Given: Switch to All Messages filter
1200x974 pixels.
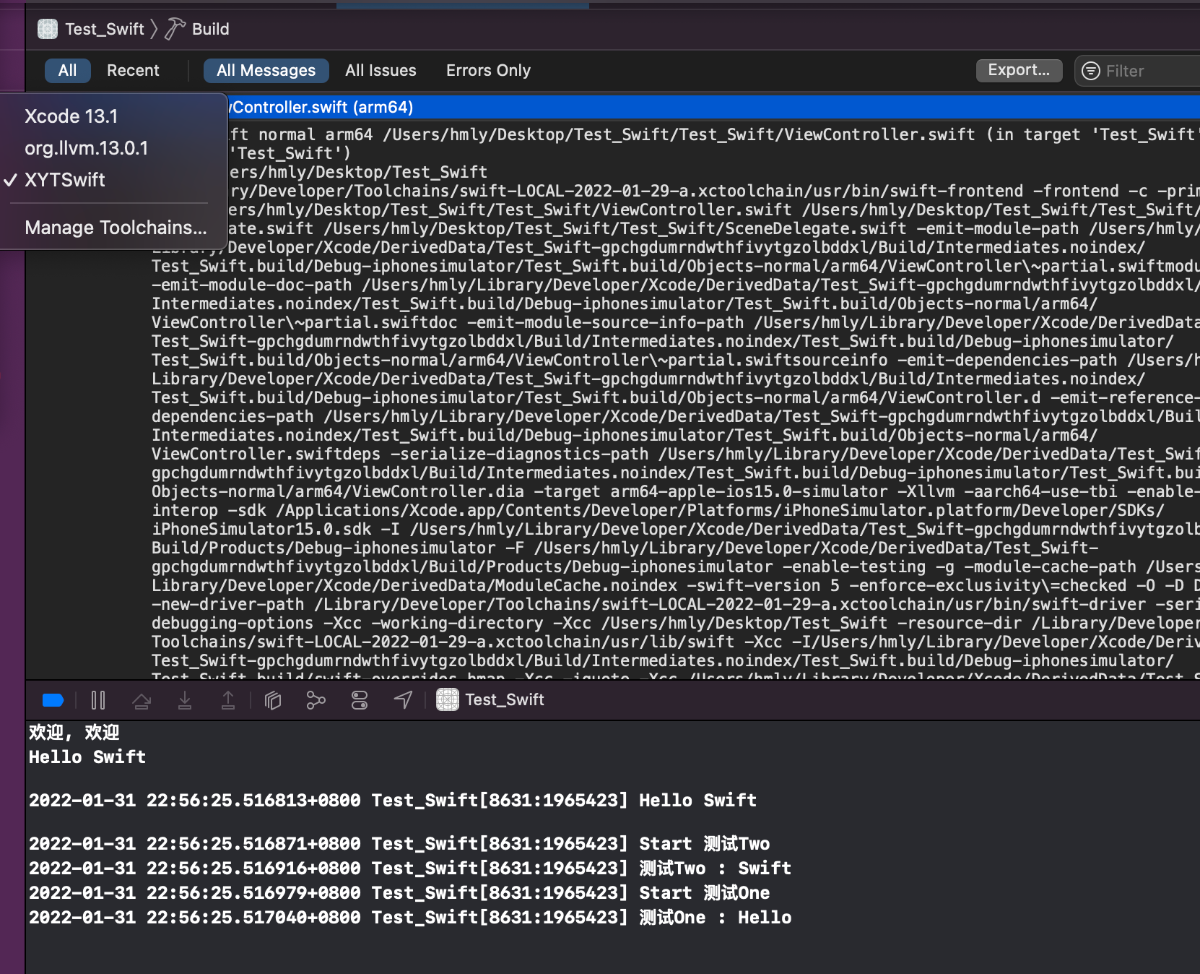Looking at the screenshot, I should pos(266,70).
